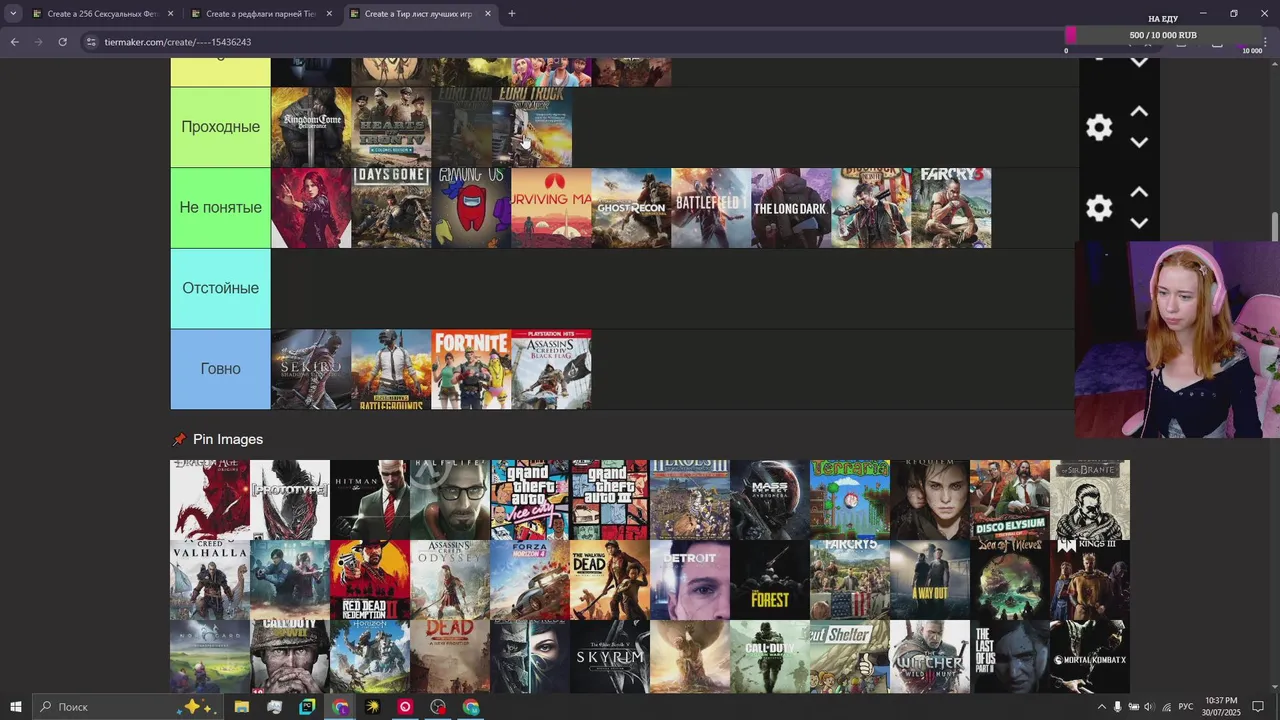Pick The Witcher Wild Hunt image
The width and height of the screenshot is (1280, 720).
[930, 657]
